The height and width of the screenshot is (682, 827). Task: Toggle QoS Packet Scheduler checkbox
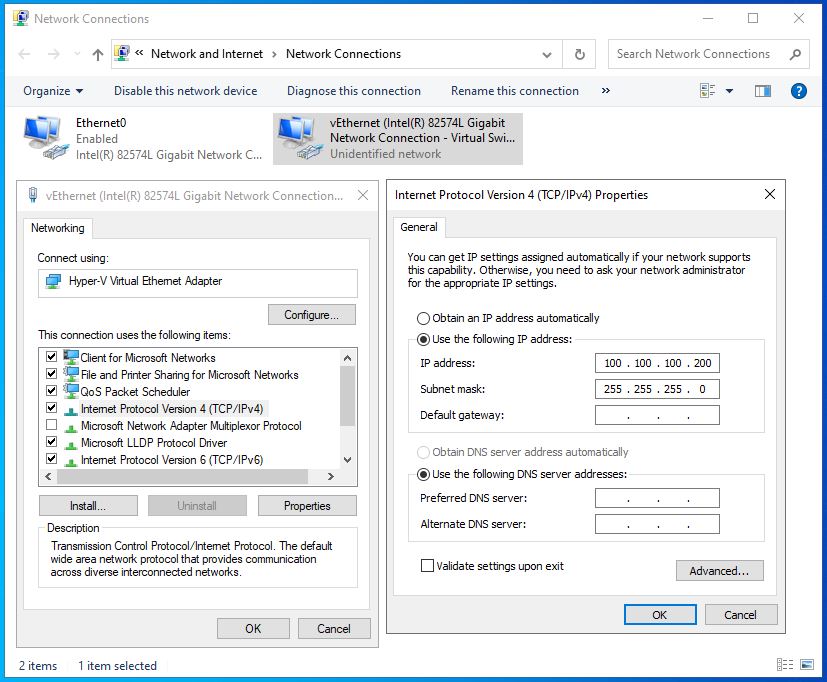51,391
